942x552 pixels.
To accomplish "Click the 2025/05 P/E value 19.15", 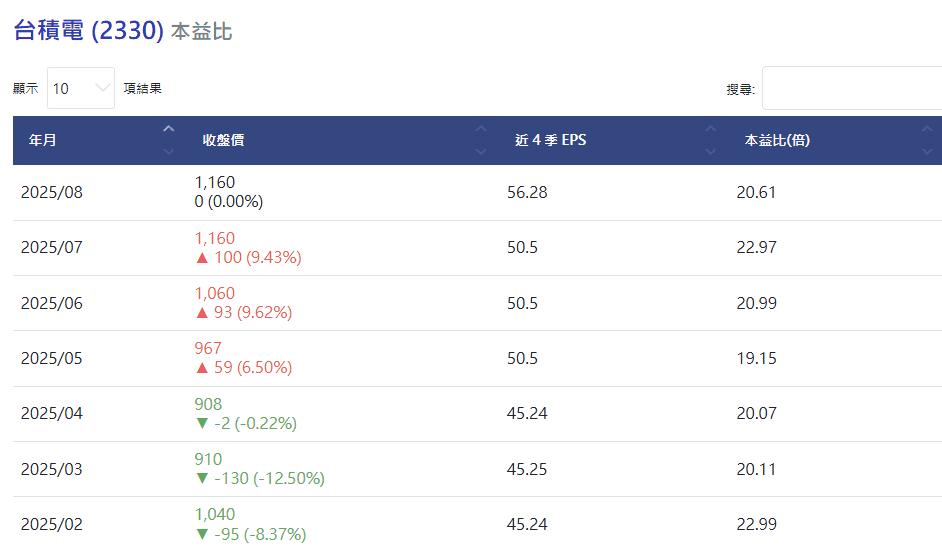I will [x=756, y=358].
